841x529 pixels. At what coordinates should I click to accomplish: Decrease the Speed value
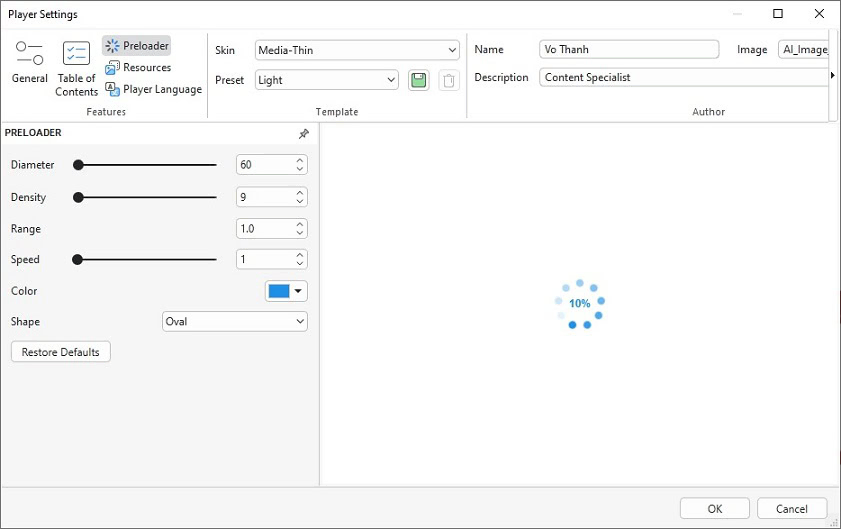click(300, 264)
